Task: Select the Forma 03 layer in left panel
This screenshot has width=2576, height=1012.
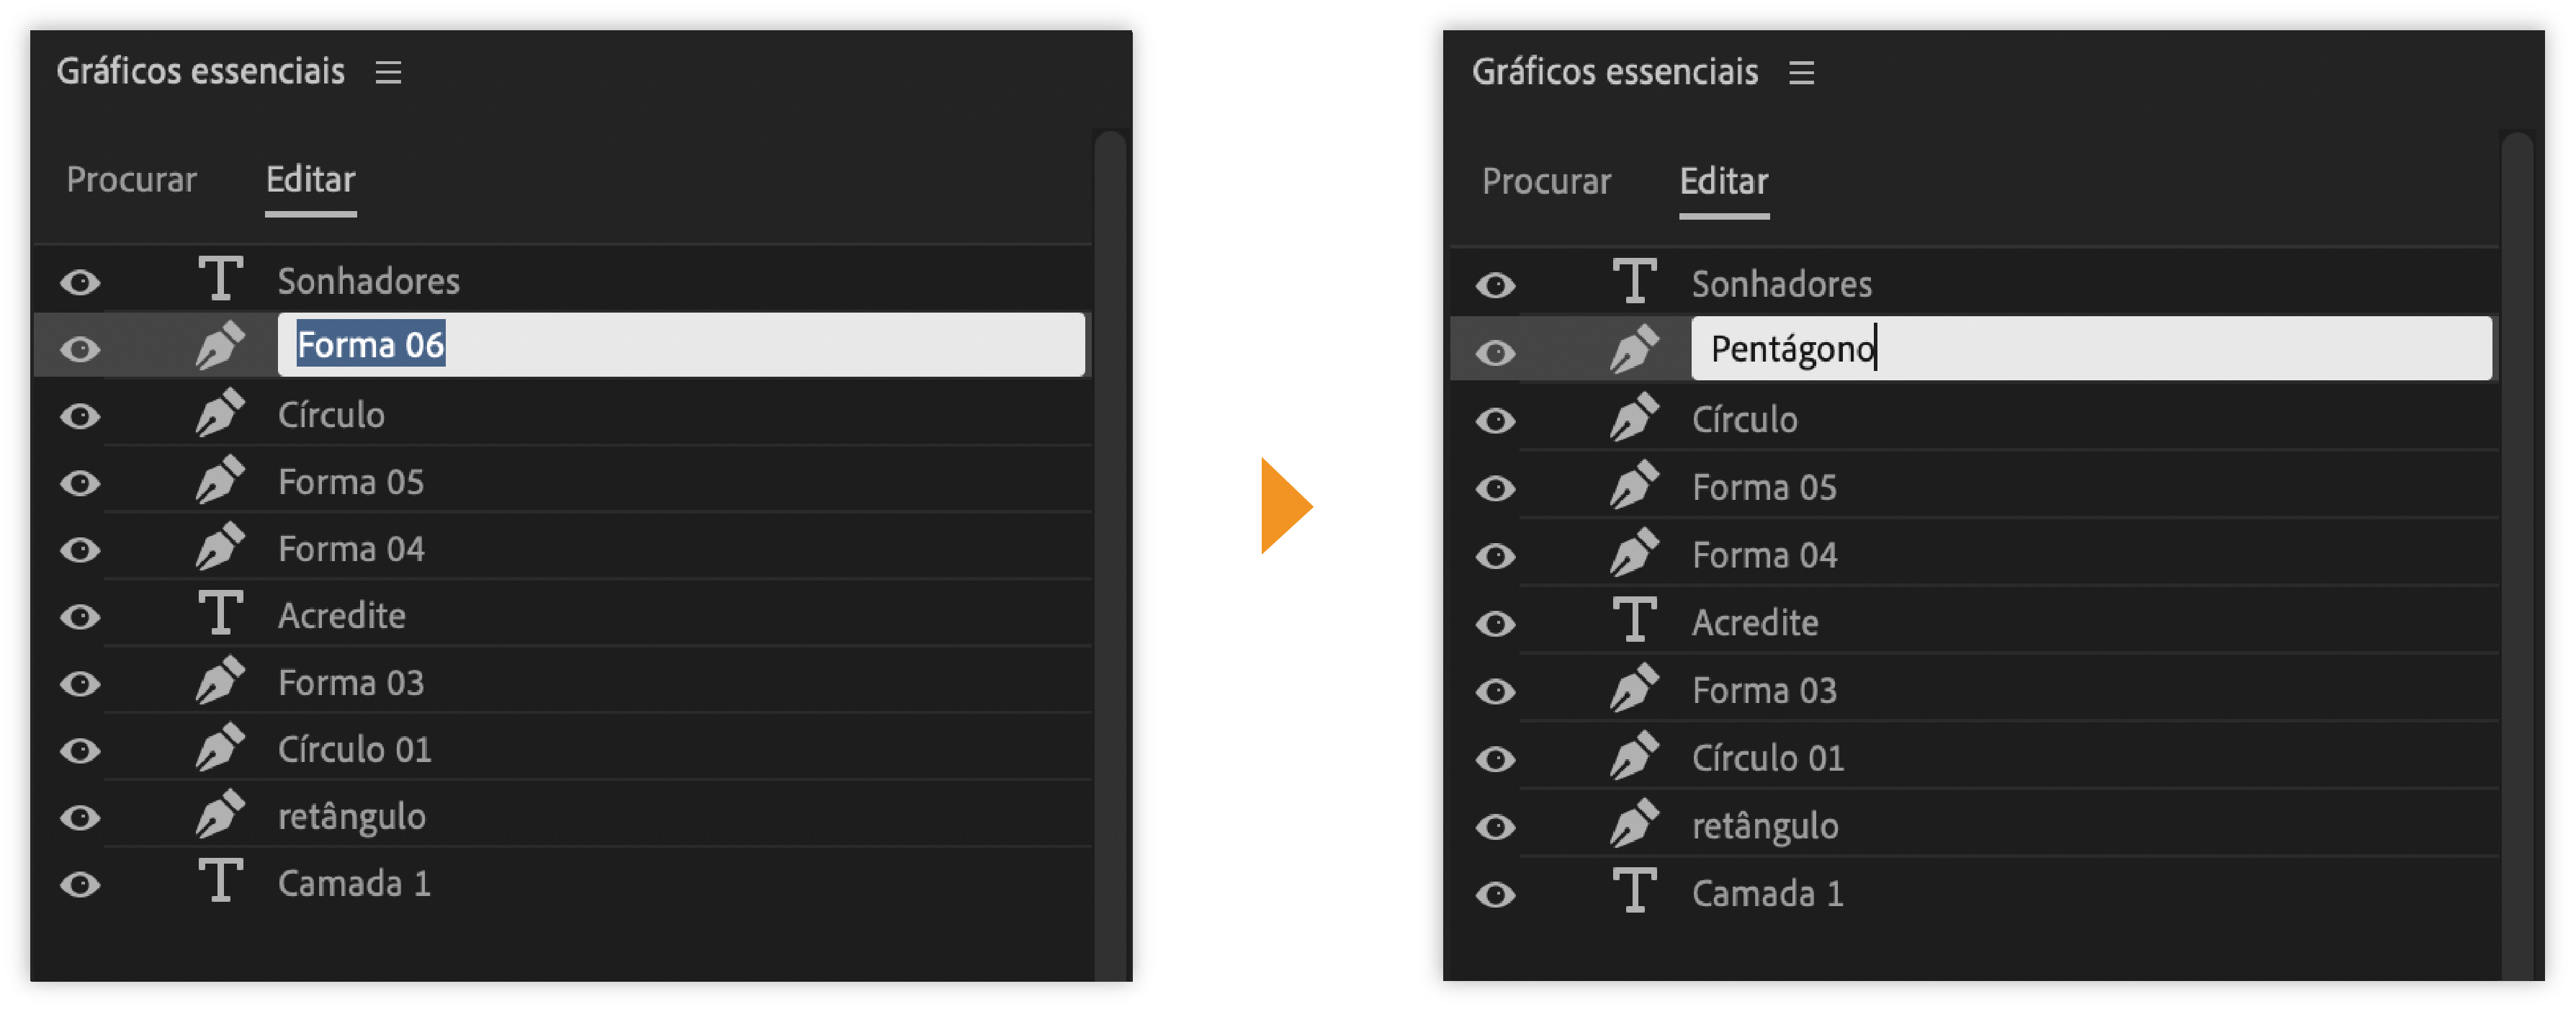Action: pyautogui.click(x=351, y=683)
